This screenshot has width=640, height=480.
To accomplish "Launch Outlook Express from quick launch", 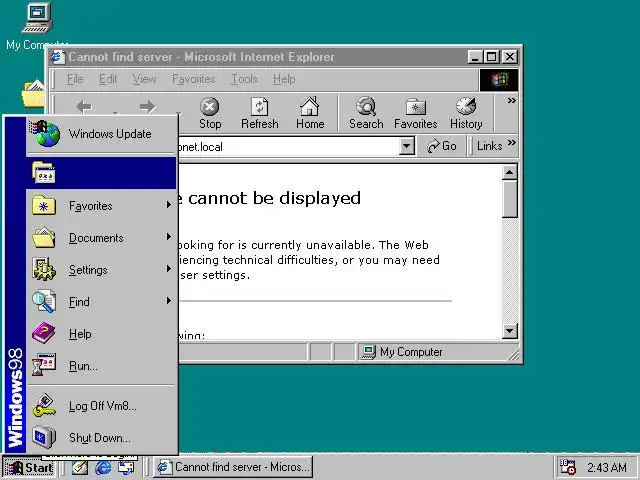I will (x=126, y=467).
